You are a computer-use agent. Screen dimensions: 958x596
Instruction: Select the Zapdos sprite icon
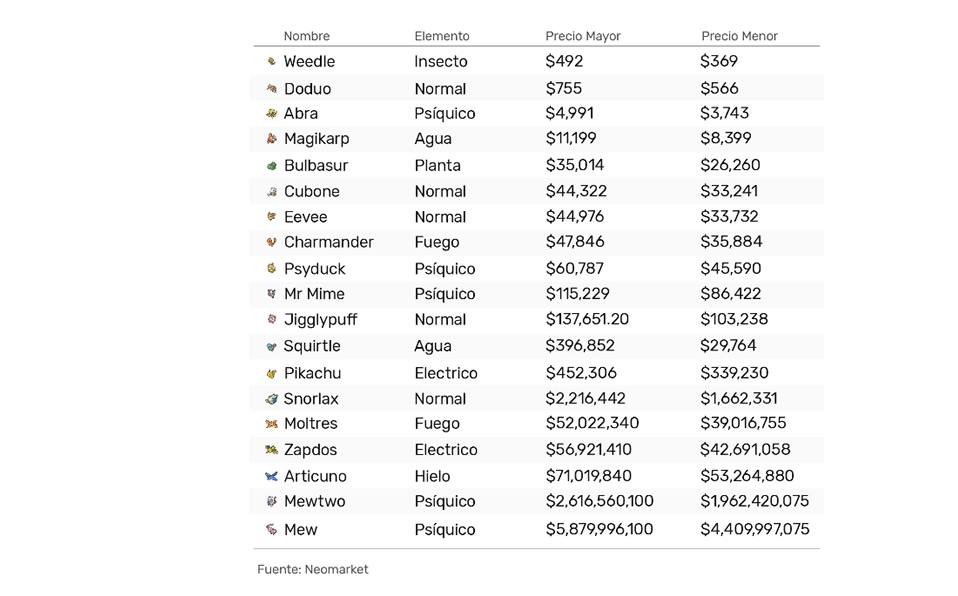pyautogui.click(x=271, y=450)
